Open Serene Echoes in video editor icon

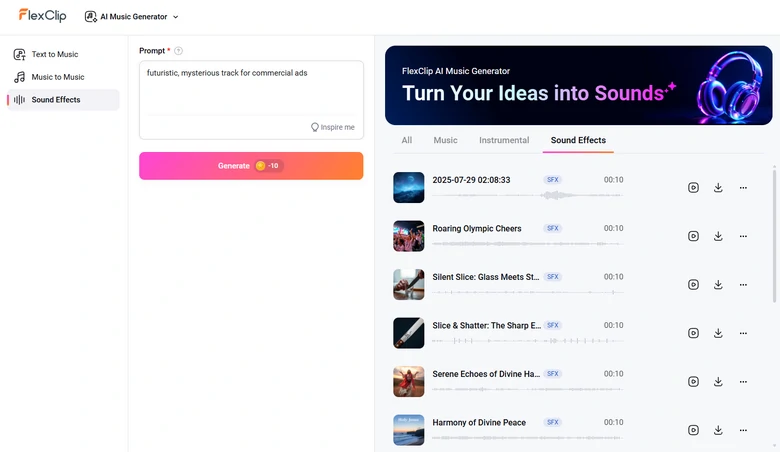[x=693, y=381]
